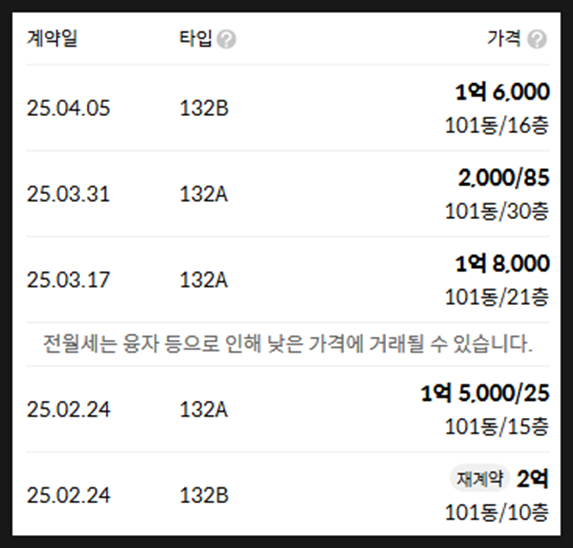Click the 전월세 loan notice text

click(288, 344)
